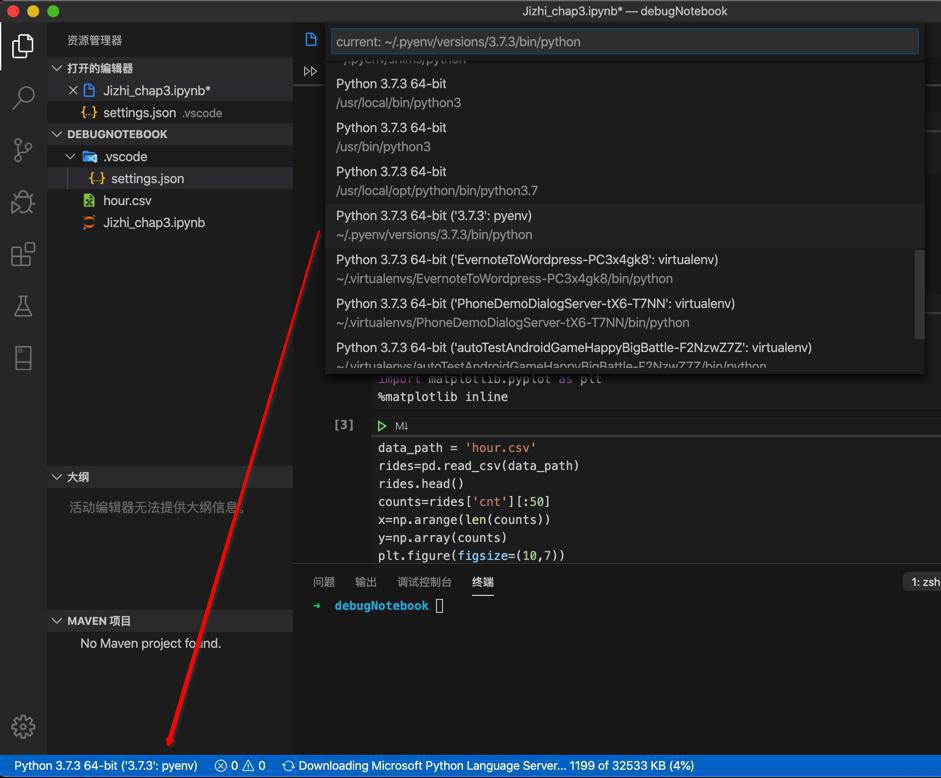The image size is (941, 778).
Task: Open Jizhi_chap3.ipynb in the file tree
Action: [170, 223]
